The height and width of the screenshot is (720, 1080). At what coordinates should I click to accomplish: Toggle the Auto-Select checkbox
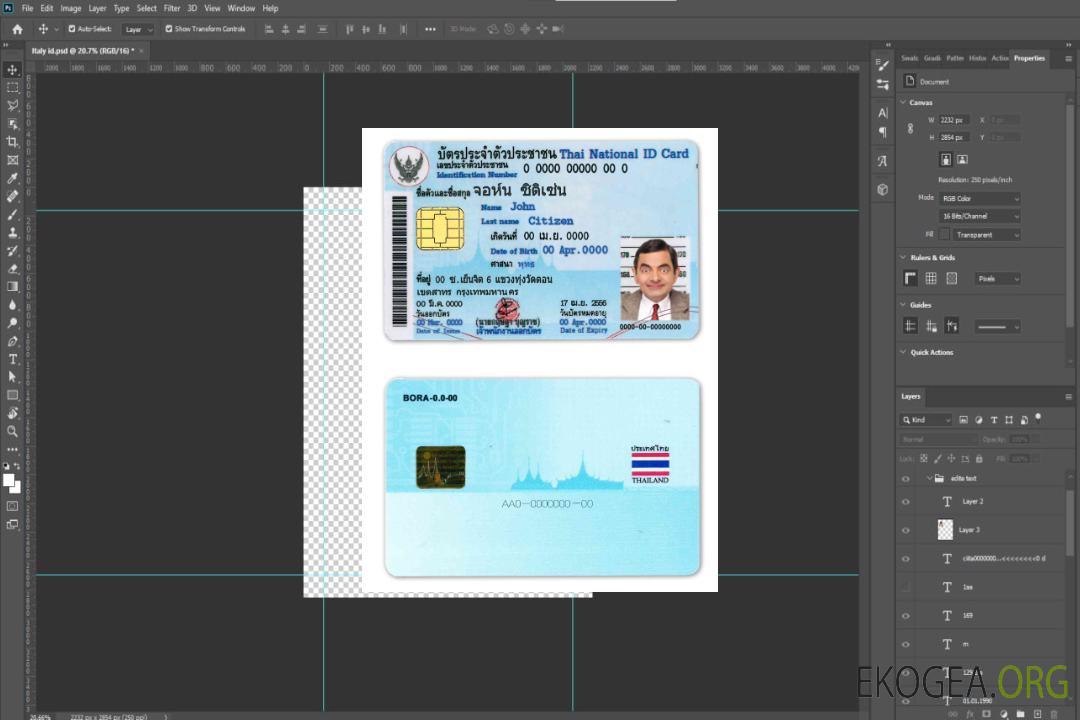(72, 29)
